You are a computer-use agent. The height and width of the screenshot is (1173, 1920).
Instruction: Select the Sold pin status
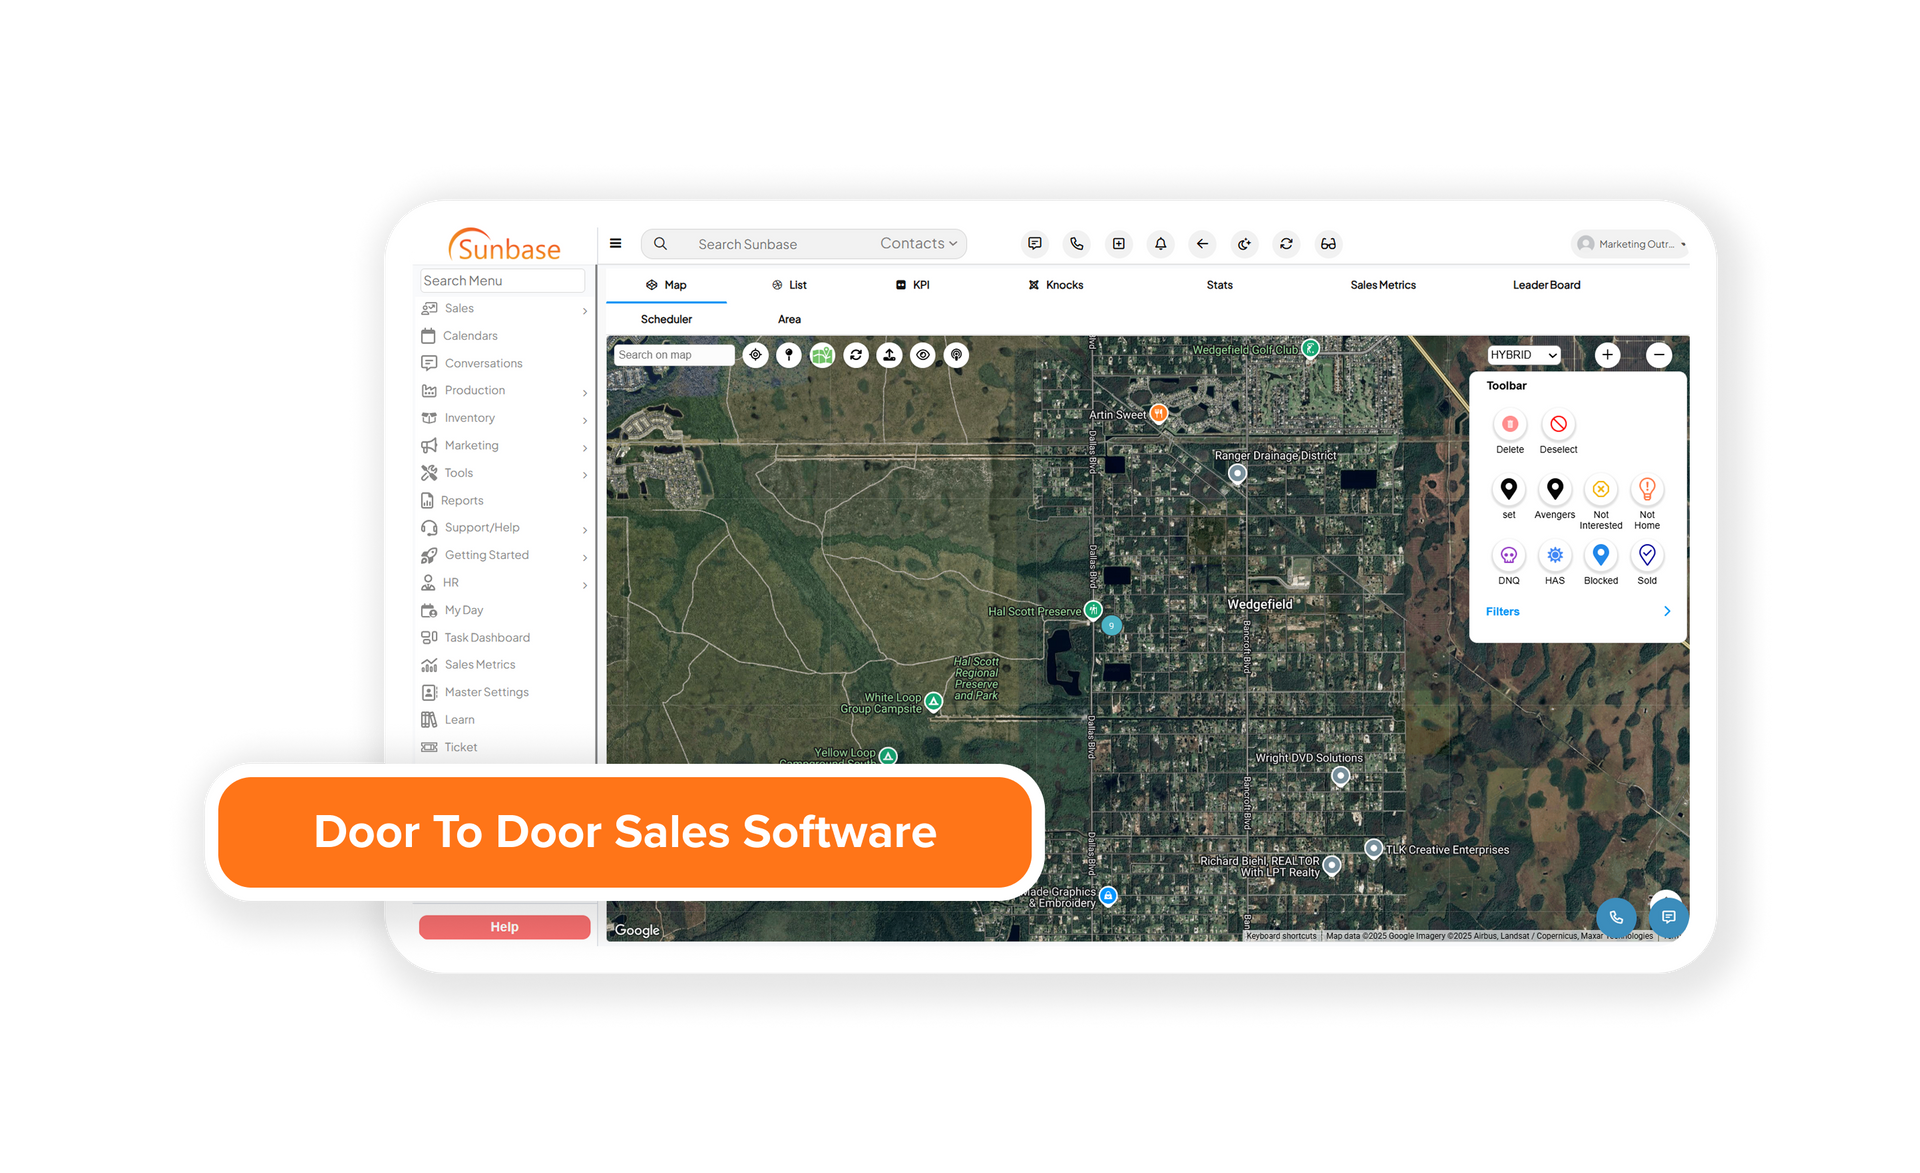point(1647,555)
